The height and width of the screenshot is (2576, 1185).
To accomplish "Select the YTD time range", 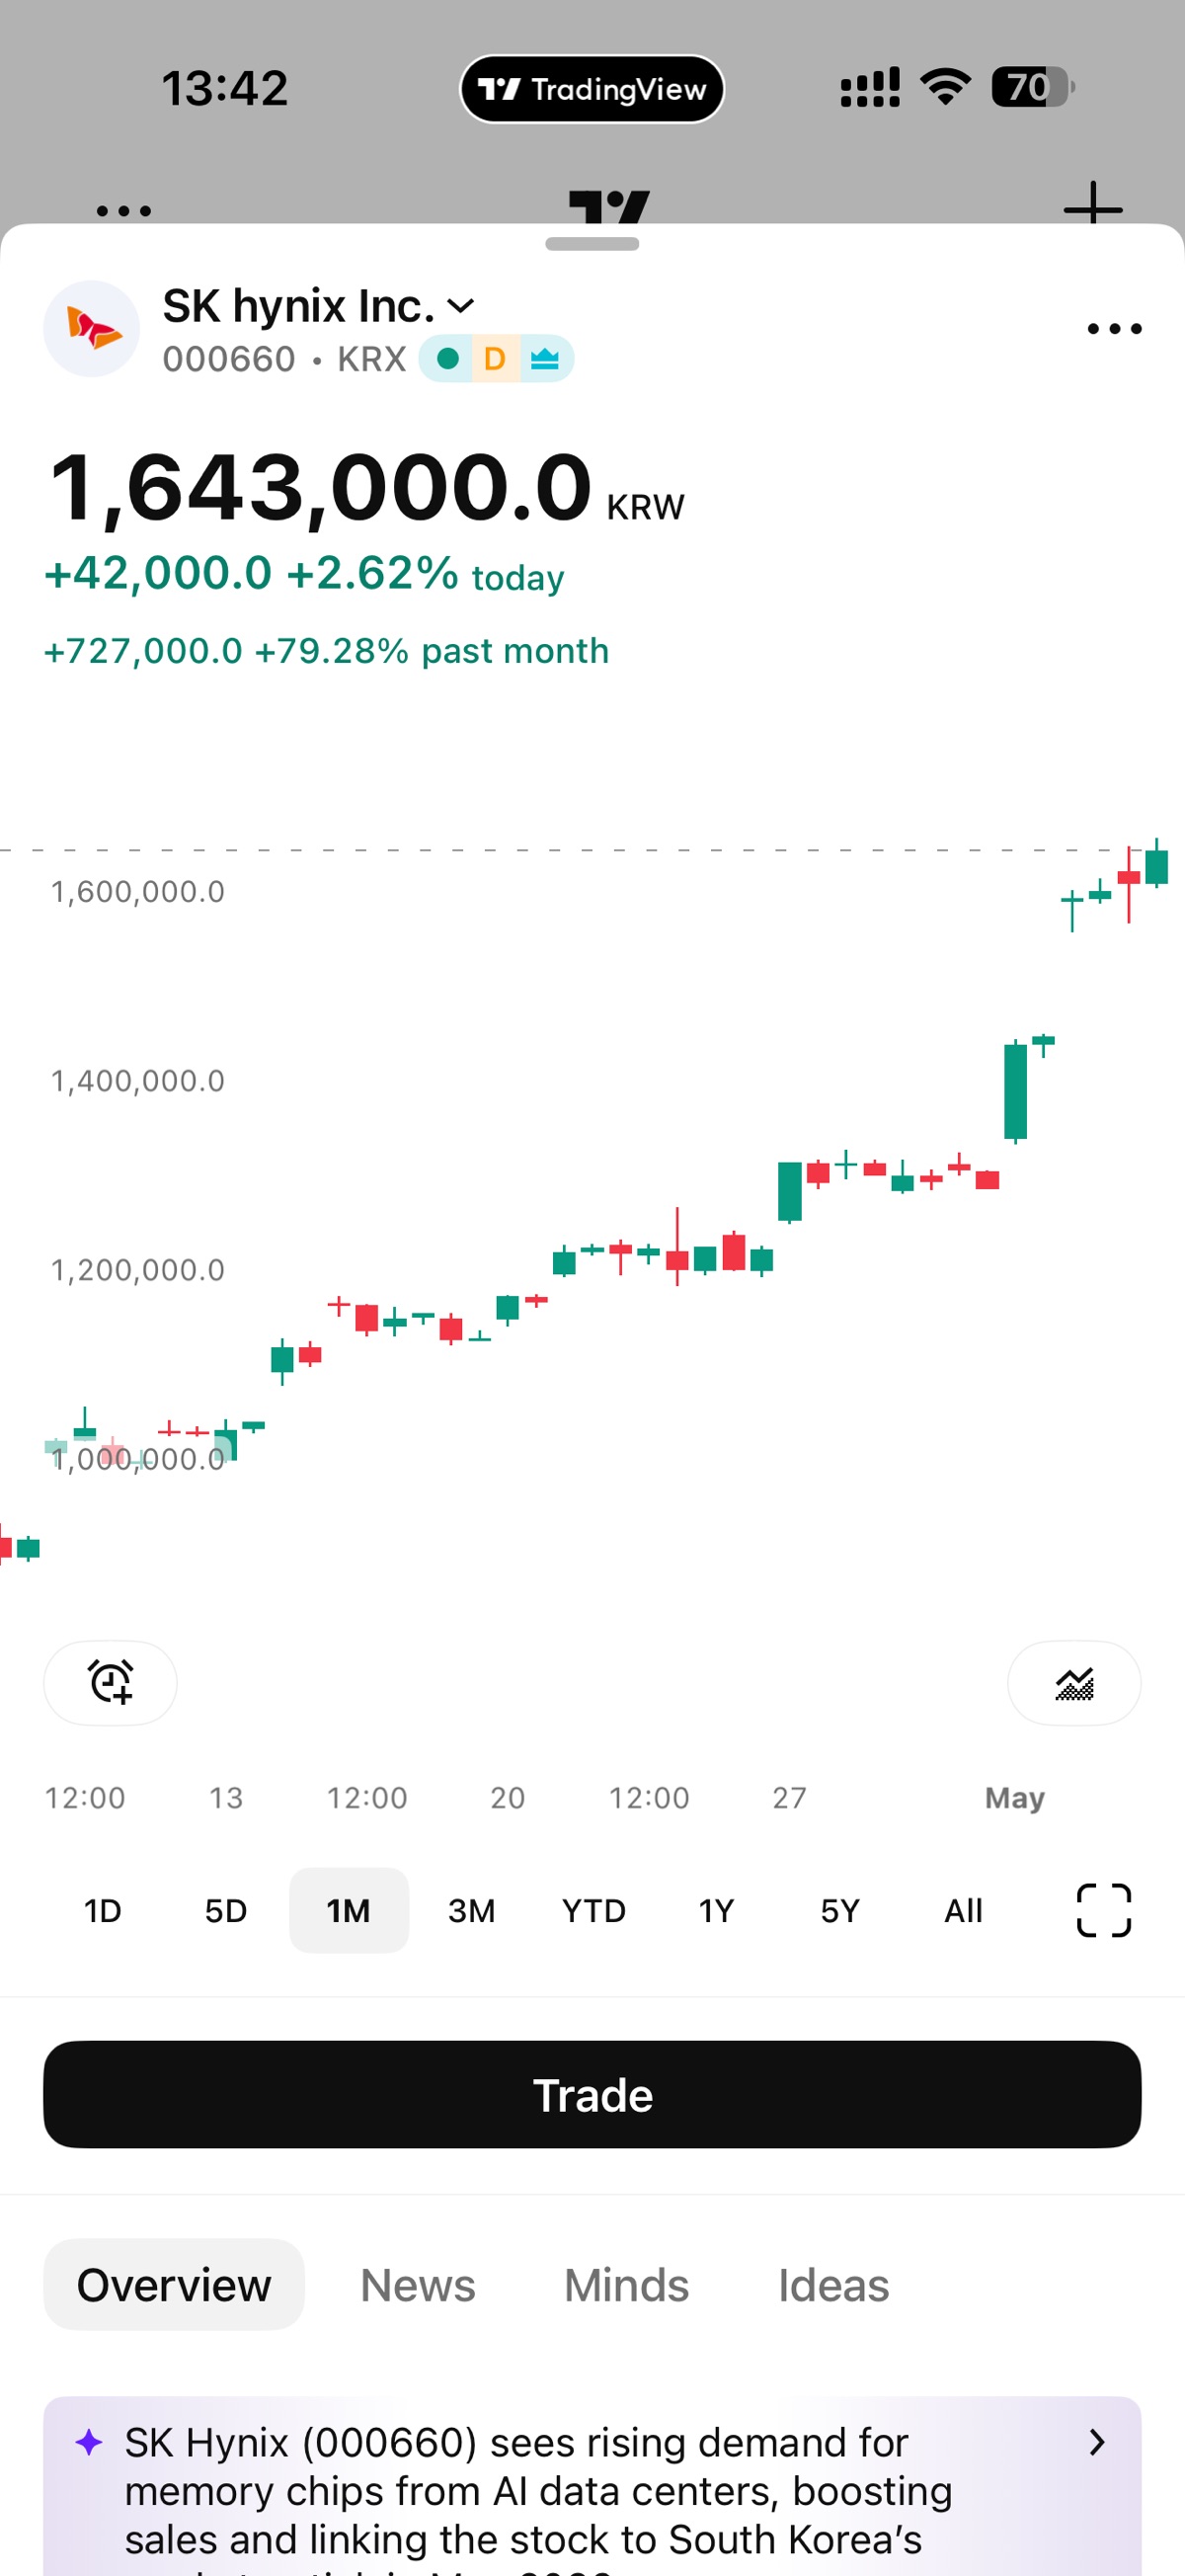I will [x=593, y=1910].
